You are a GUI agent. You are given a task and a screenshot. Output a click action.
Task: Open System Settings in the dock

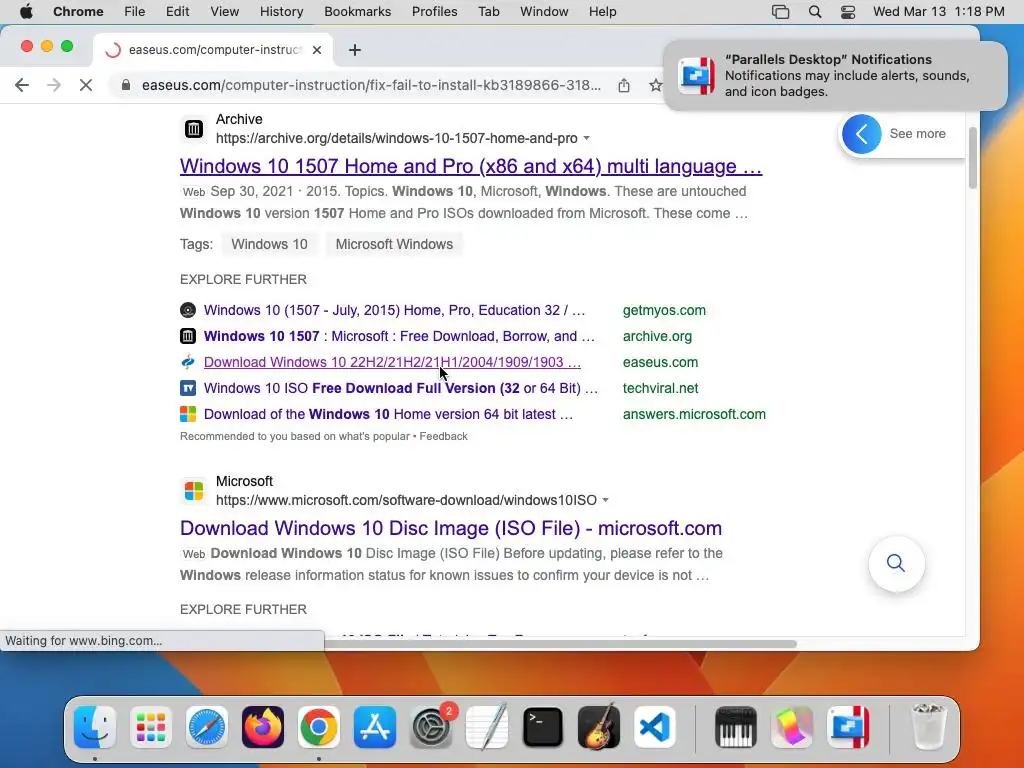(x=431, y=727)
